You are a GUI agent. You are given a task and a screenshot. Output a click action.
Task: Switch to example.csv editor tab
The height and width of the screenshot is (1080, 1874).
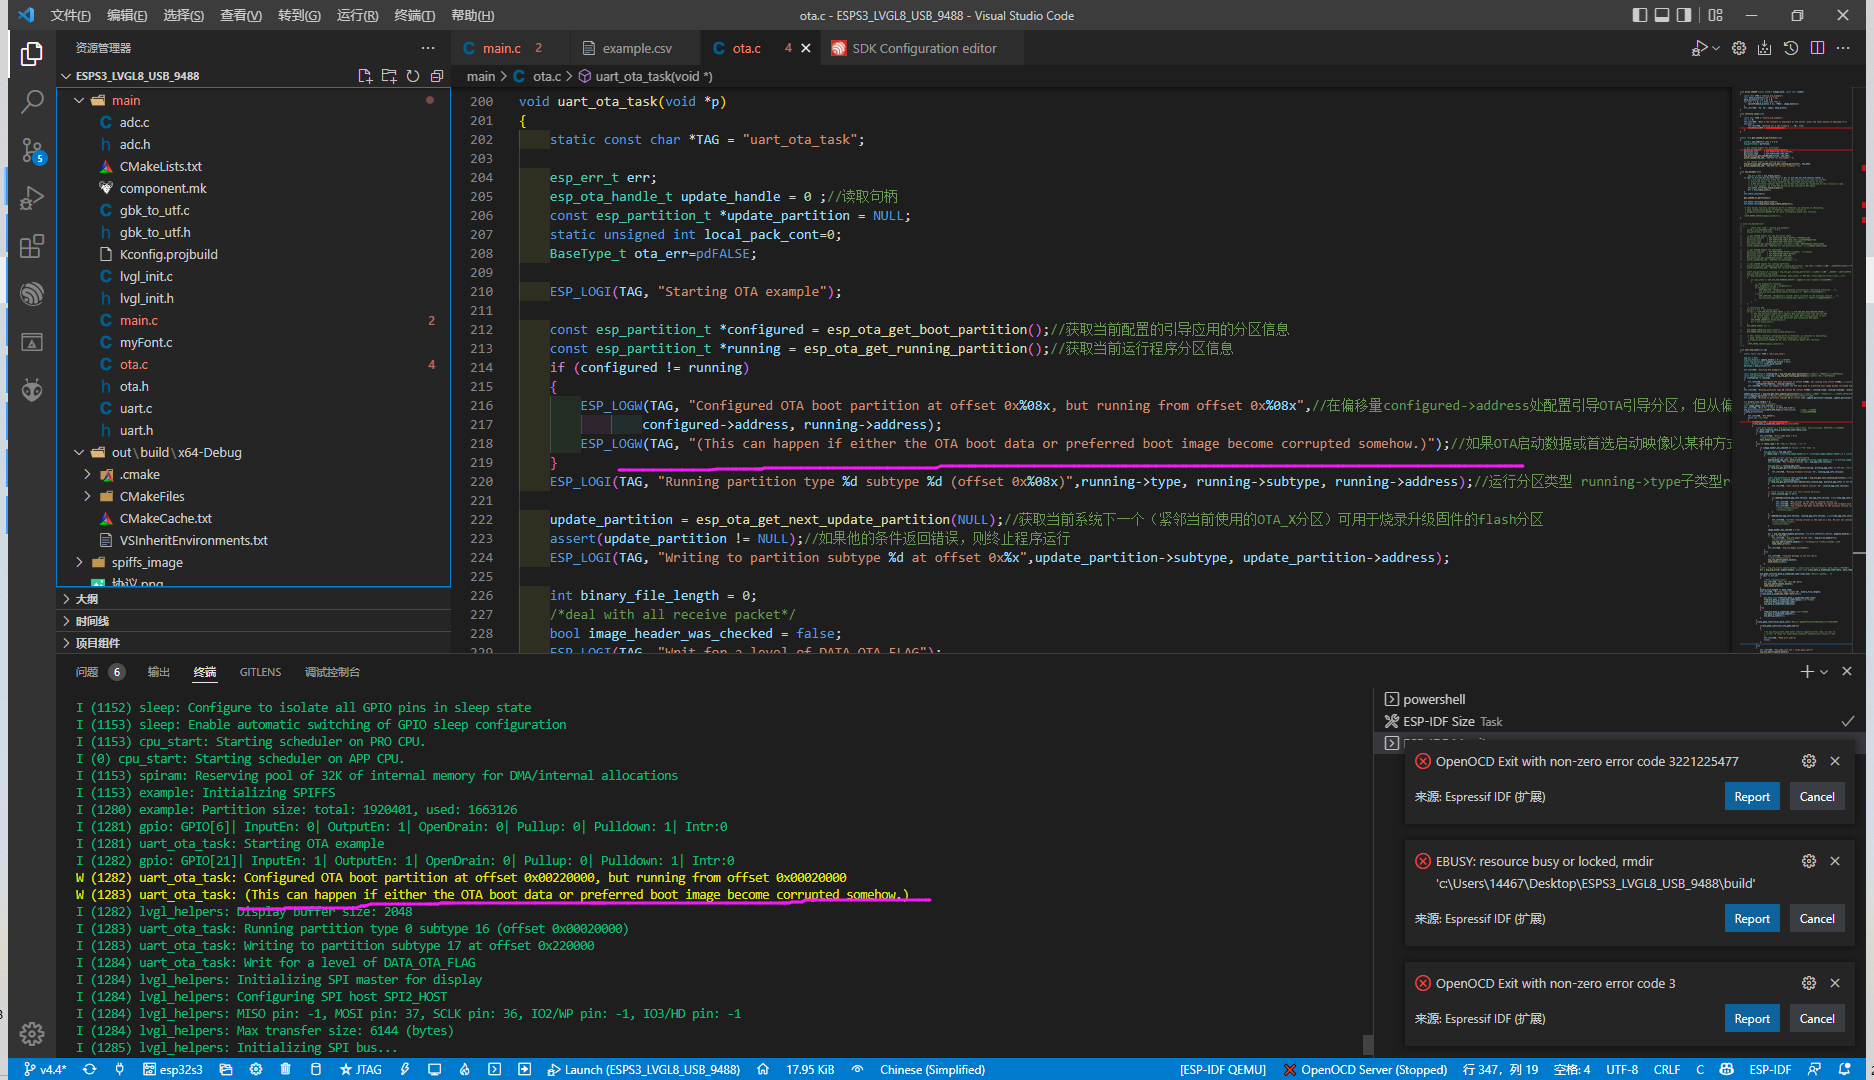click(636, 48)
